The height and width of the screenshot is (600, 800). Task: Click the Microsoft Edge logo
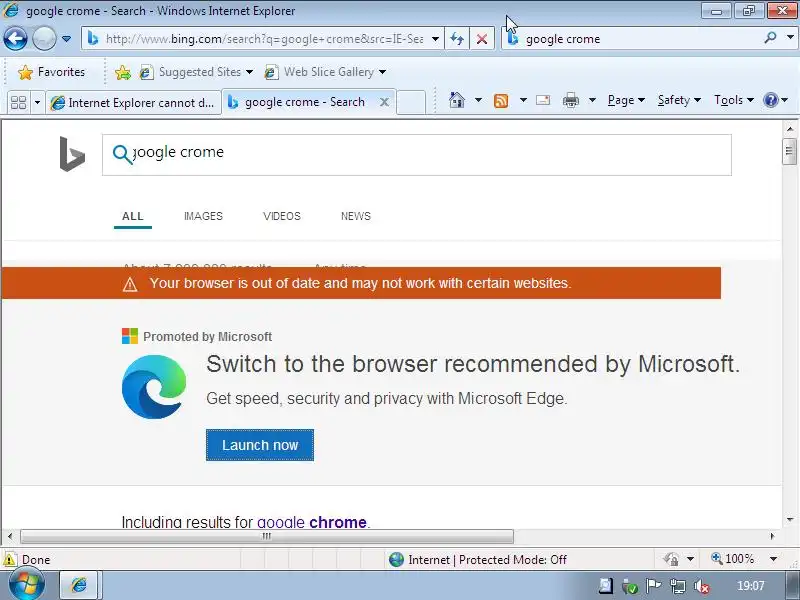[154, 387]
